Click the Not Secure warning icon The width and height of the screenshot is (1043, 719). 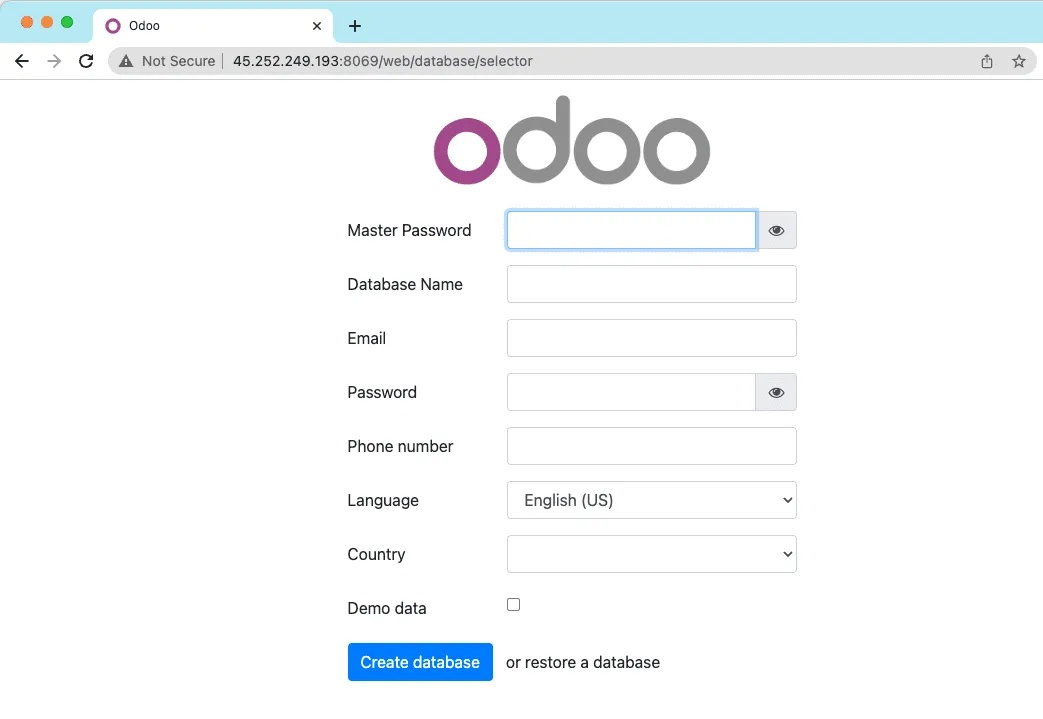(x=125, y=61)
